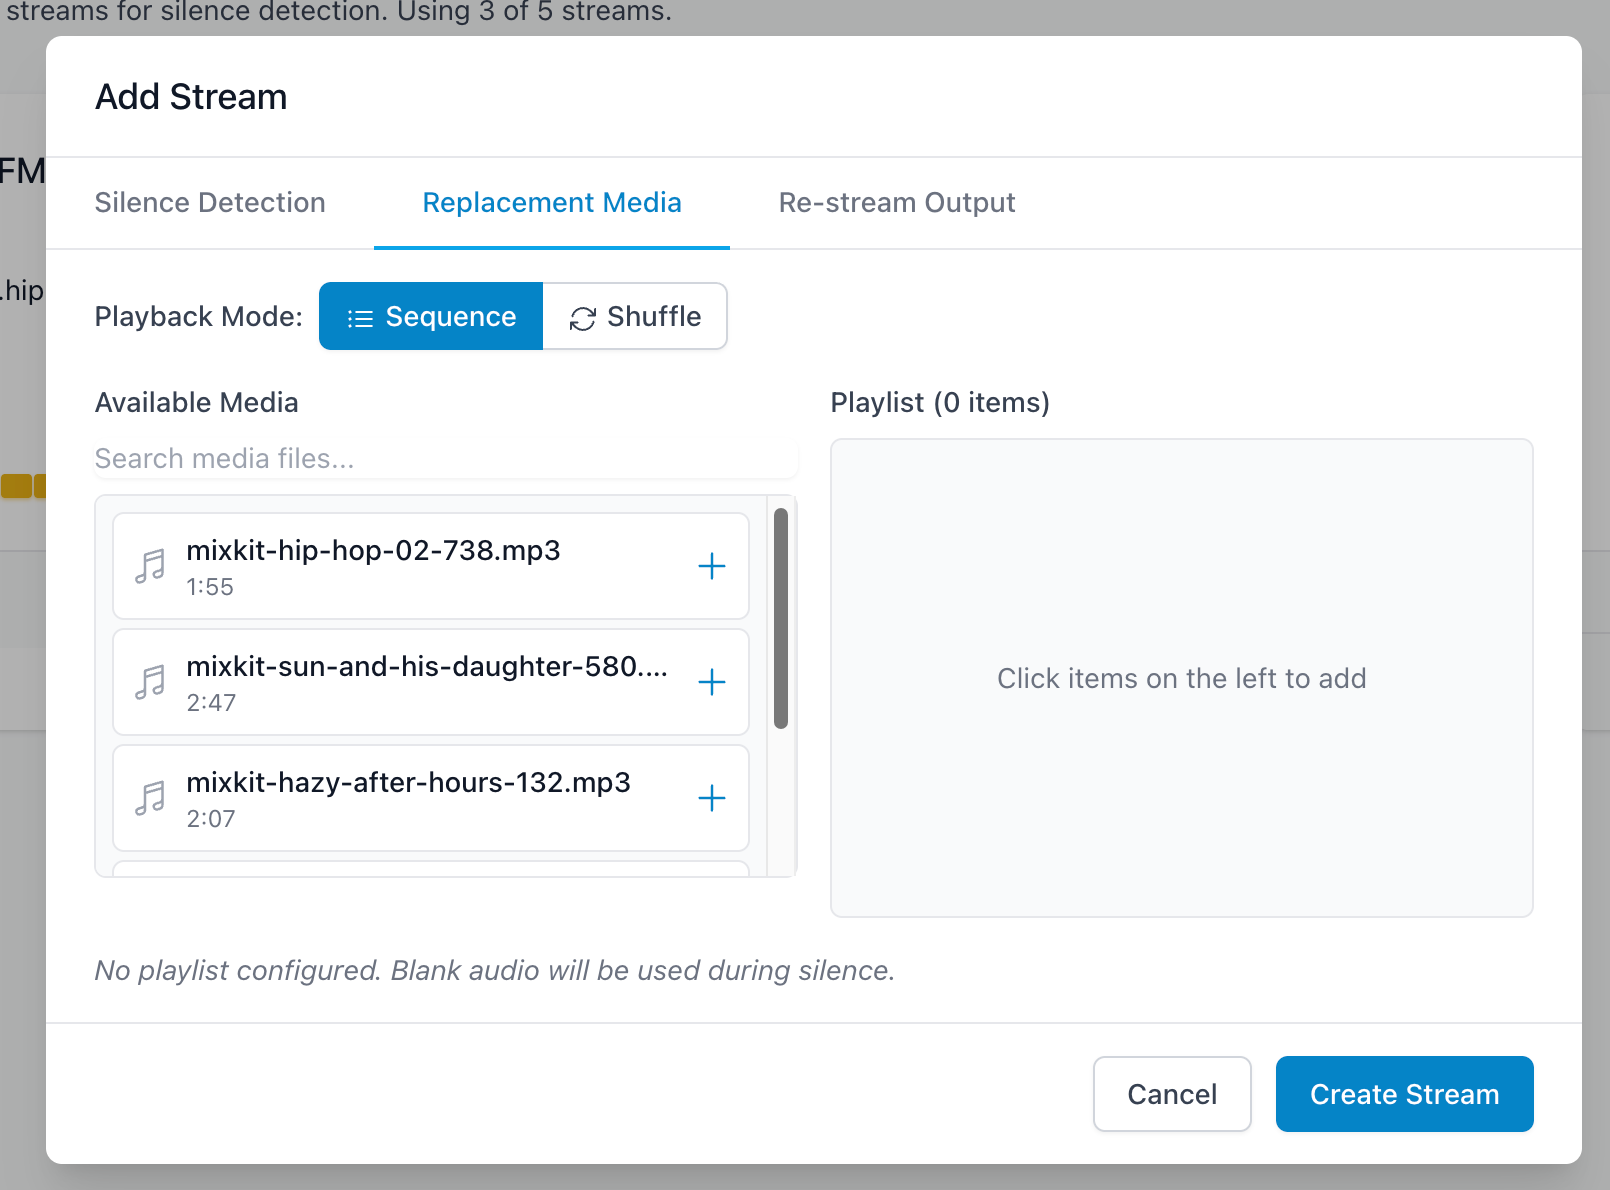The image size is (1610, 1190).
Task: Click the plus icon for mixkit-sun-and-his-daughter track
Action: click(x=711, y=682)
